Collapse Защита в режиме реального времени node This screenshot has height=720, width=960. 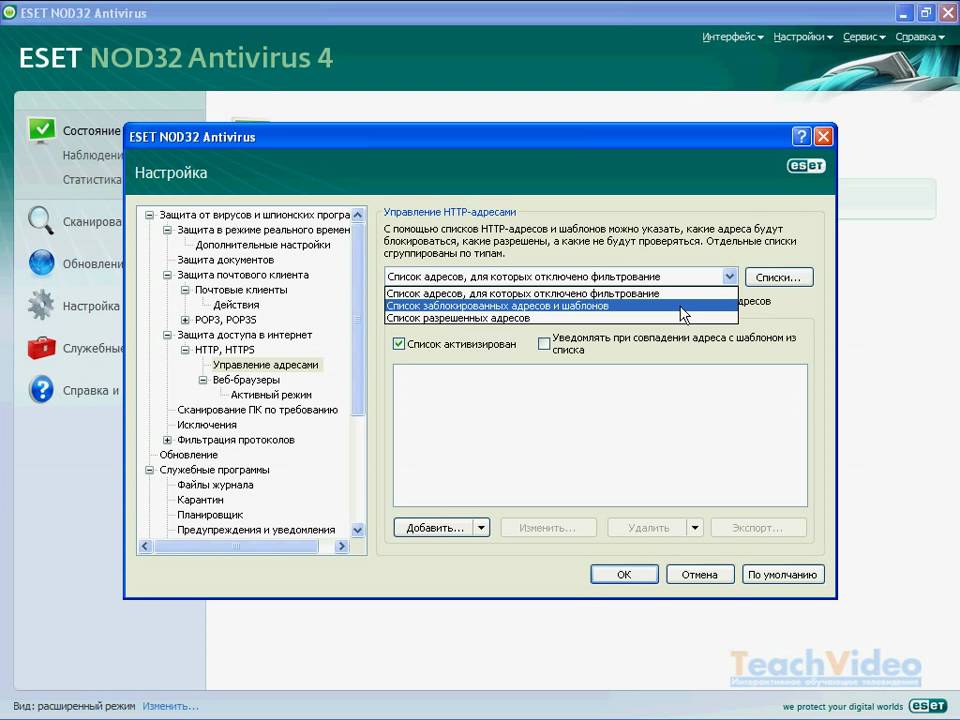[x=167, y=230]
